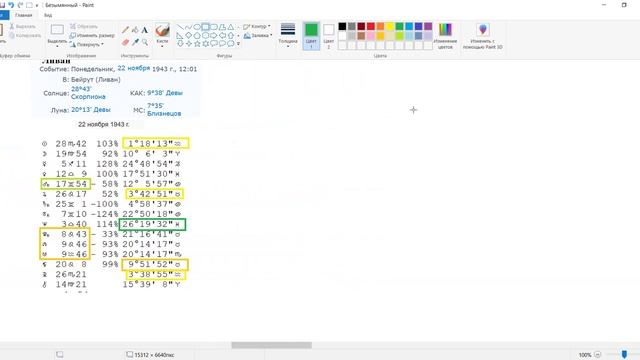
Task: Select the Eraser tool
Action: pos(125,42)
